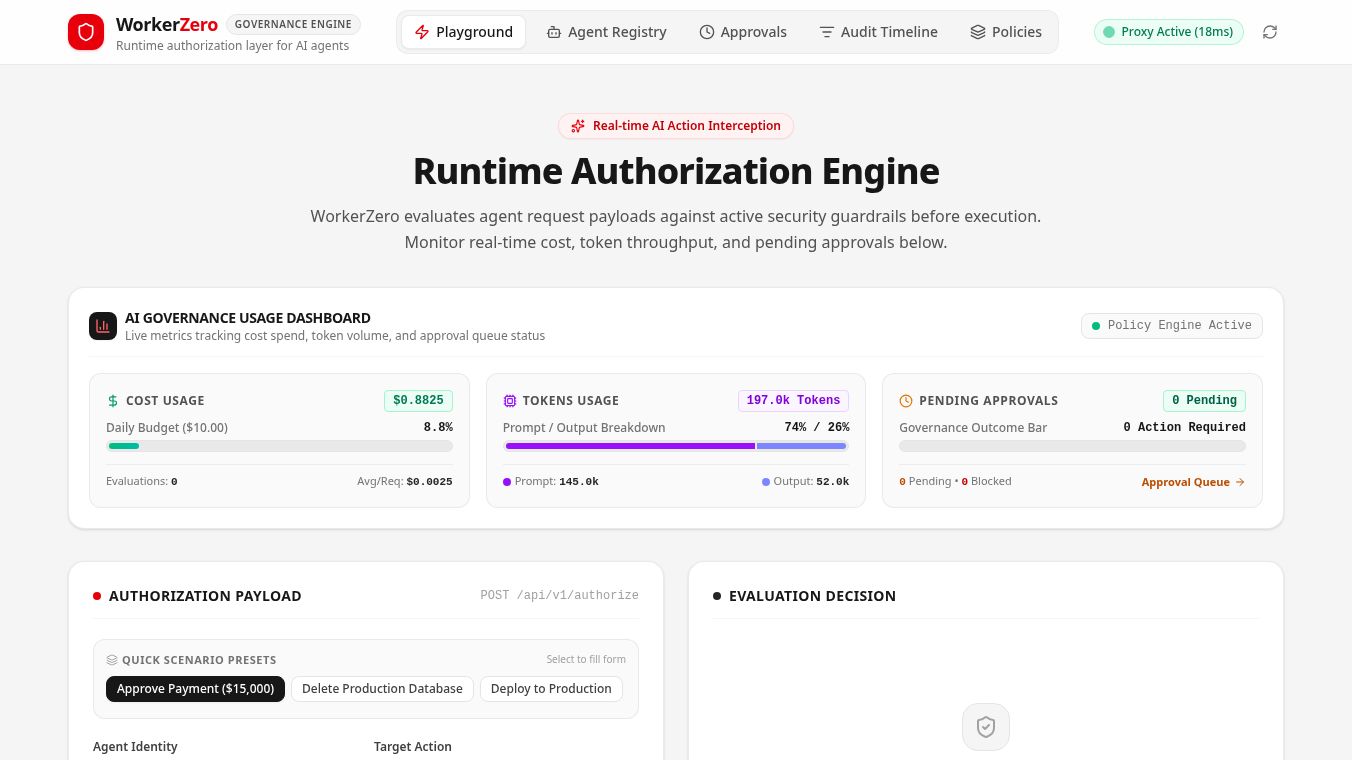Click the Evaluations: 0 counter
This screenshot has width=1352, height=760.
point(142,482)
